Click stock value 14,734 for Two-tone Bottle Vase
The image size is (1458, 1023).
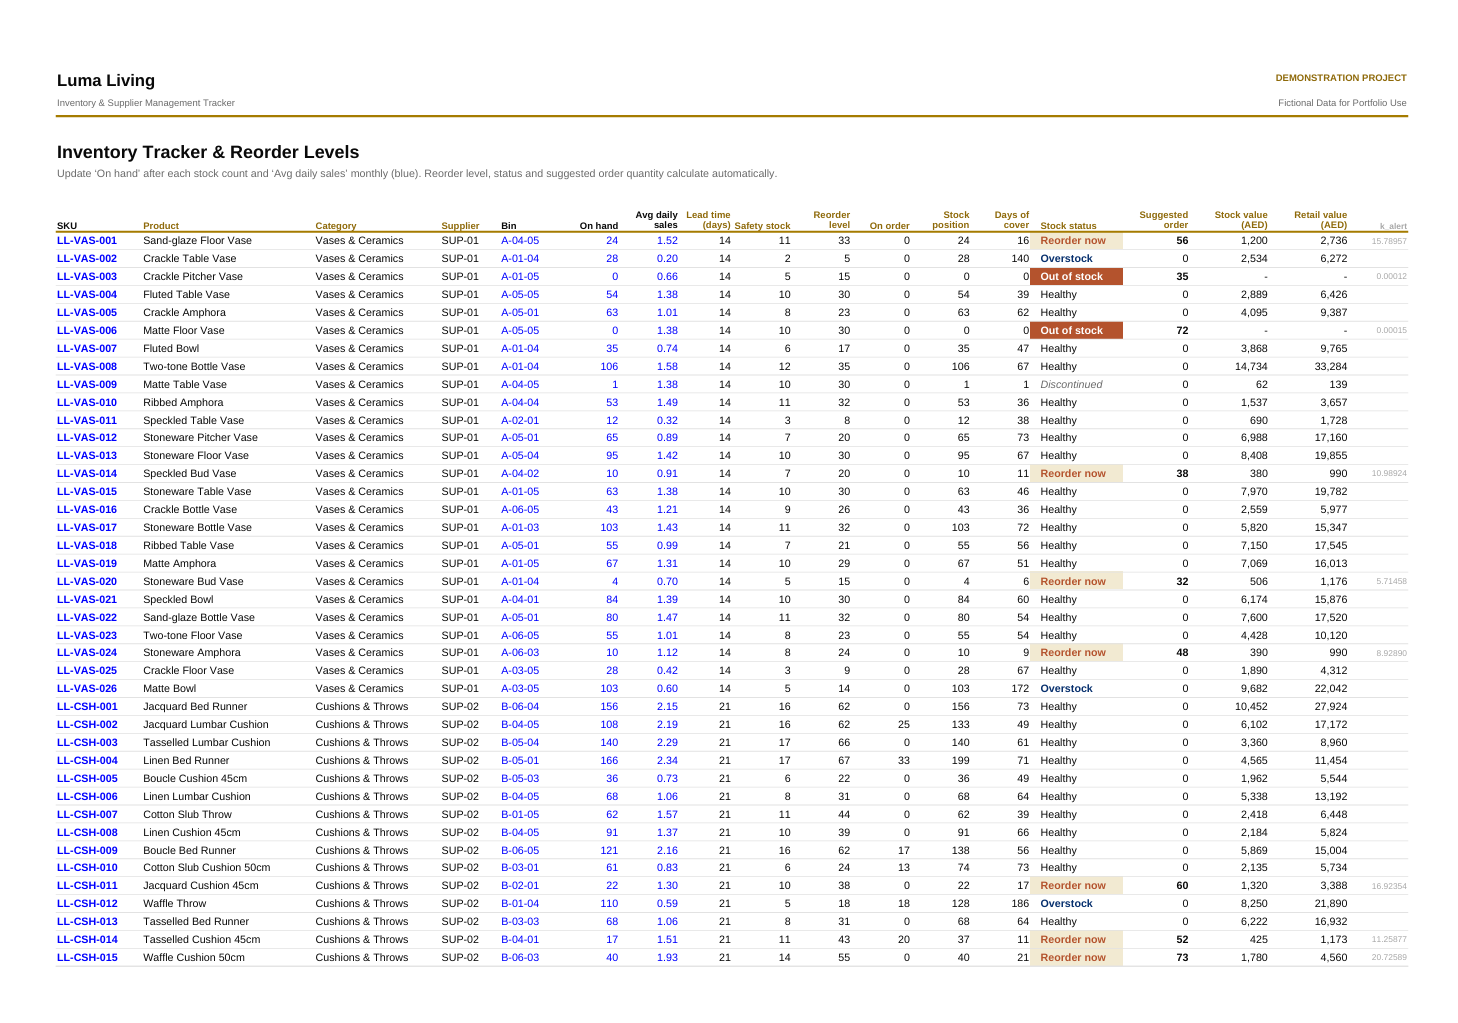(x=1251, y=367)
